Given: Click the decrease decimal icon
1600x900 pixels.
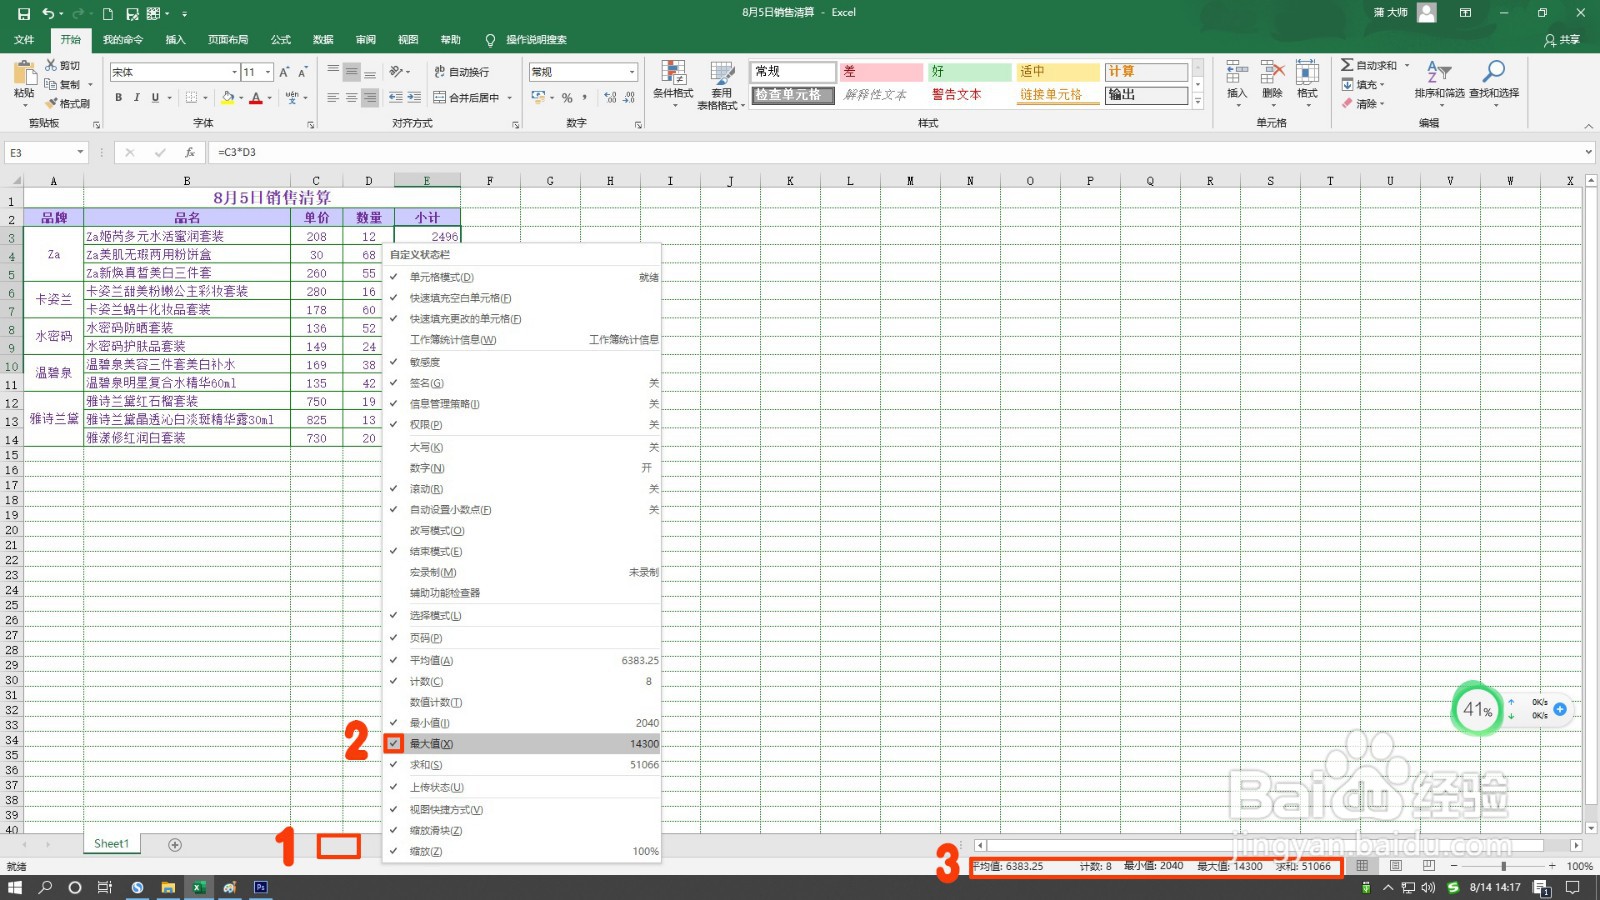Looking at the screenshot, I should point(629,97).
